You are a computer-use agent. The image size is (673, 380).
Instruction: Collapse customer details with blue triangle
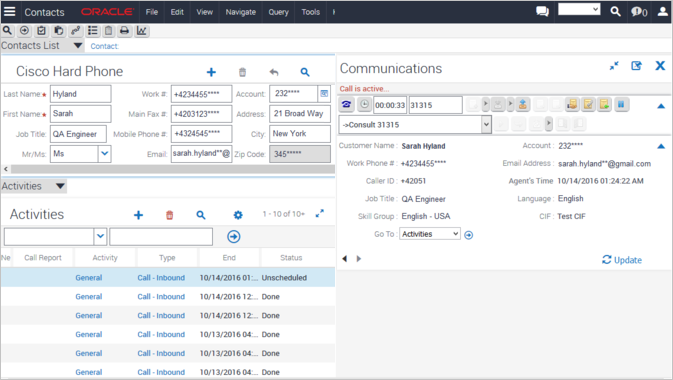[x=661, y=146]
